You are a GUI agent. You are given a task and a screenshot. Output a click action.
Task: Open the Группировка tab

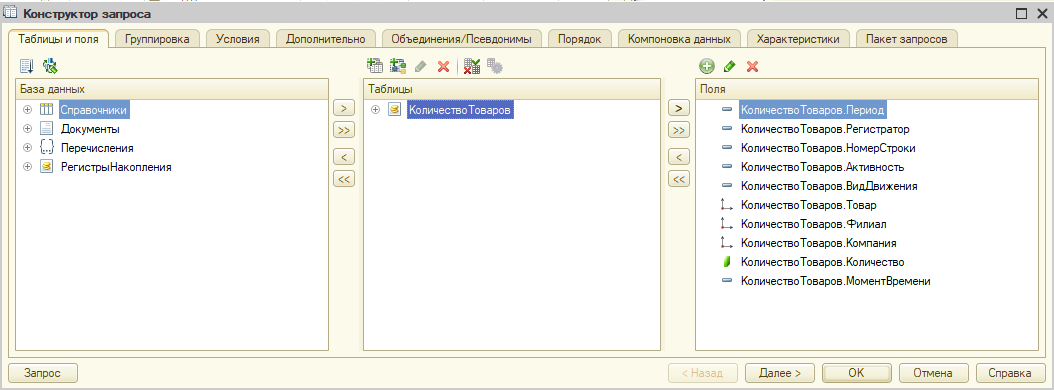click(157, 39)
